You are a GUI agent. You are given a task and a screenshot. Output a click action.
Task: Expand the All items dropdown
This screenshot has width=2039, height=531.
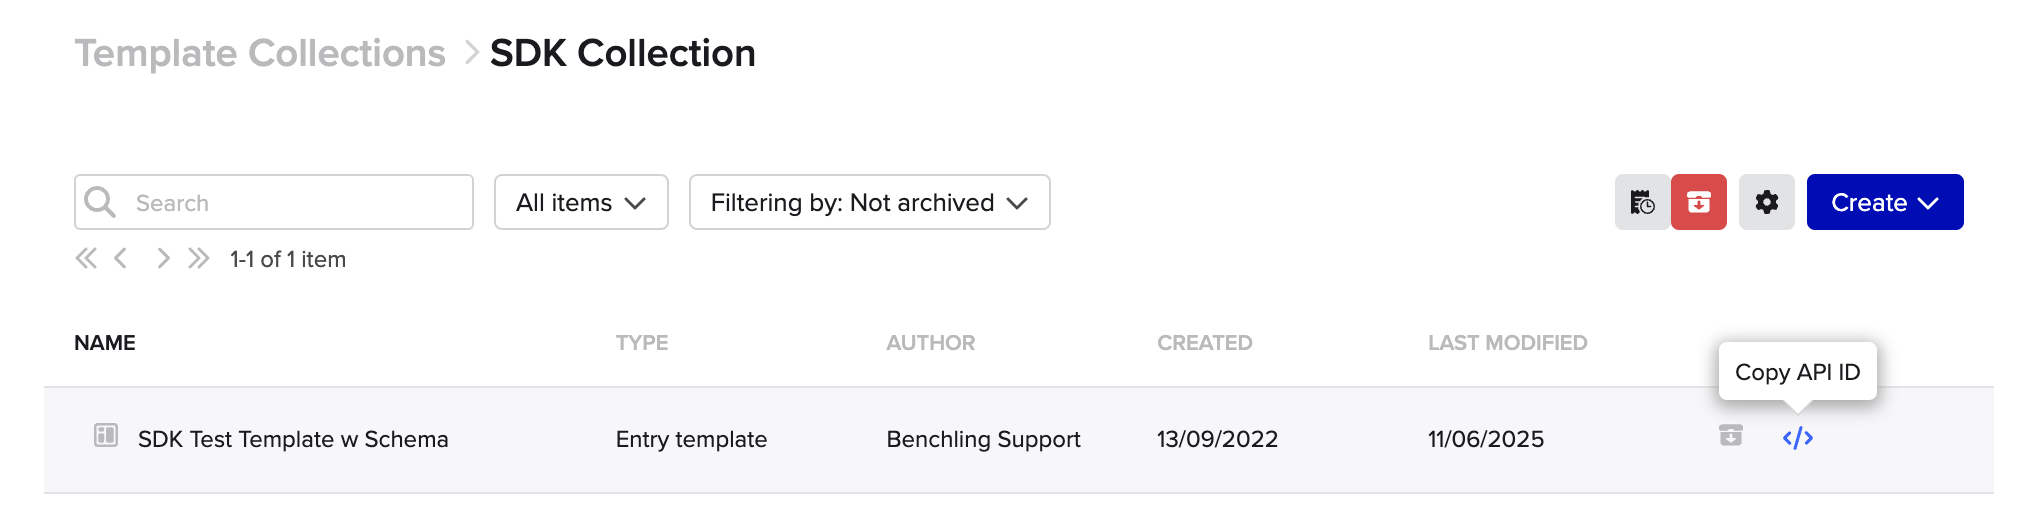pos(581,202)
